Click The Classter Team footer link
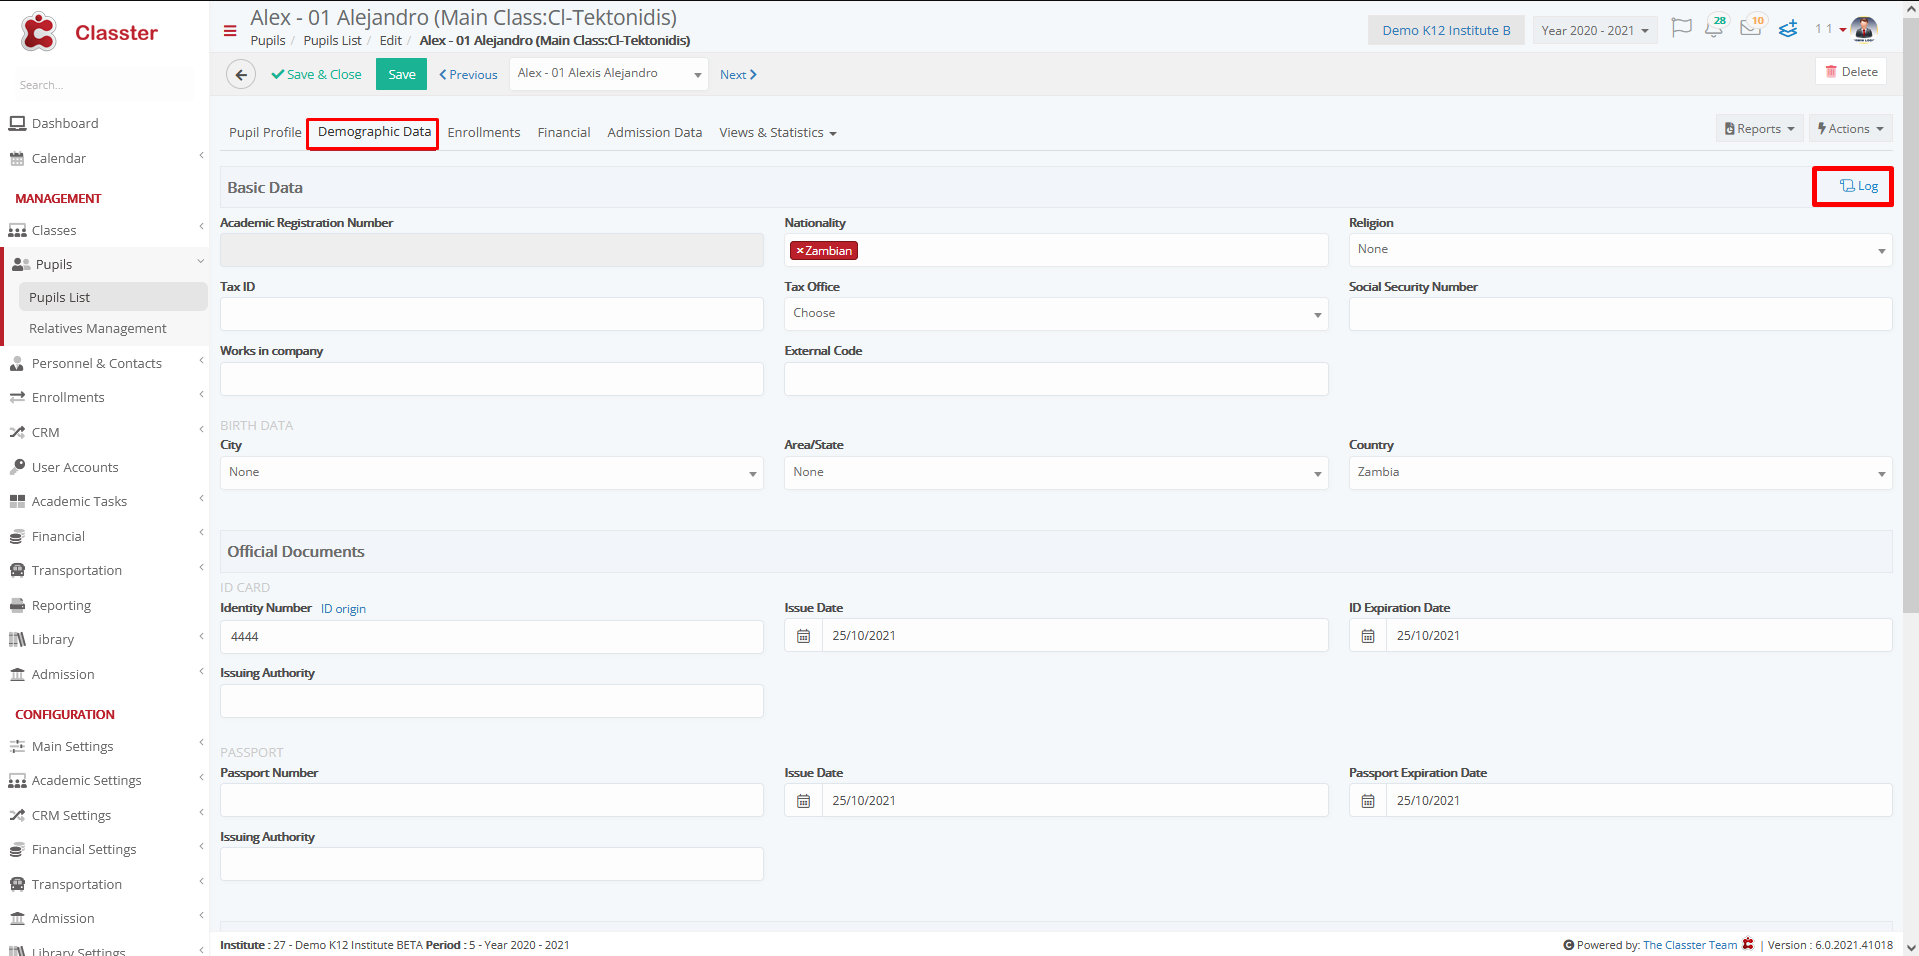This screenshot has height=956, width=1919. 1690,945
